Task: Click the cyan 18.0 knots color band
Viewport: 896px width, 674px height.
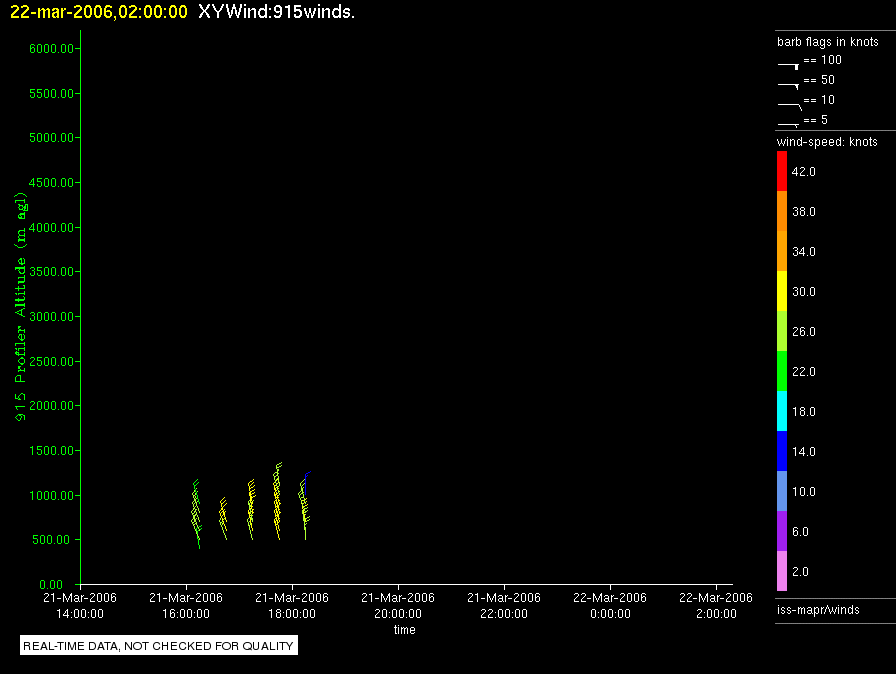Action: point(782,411)
